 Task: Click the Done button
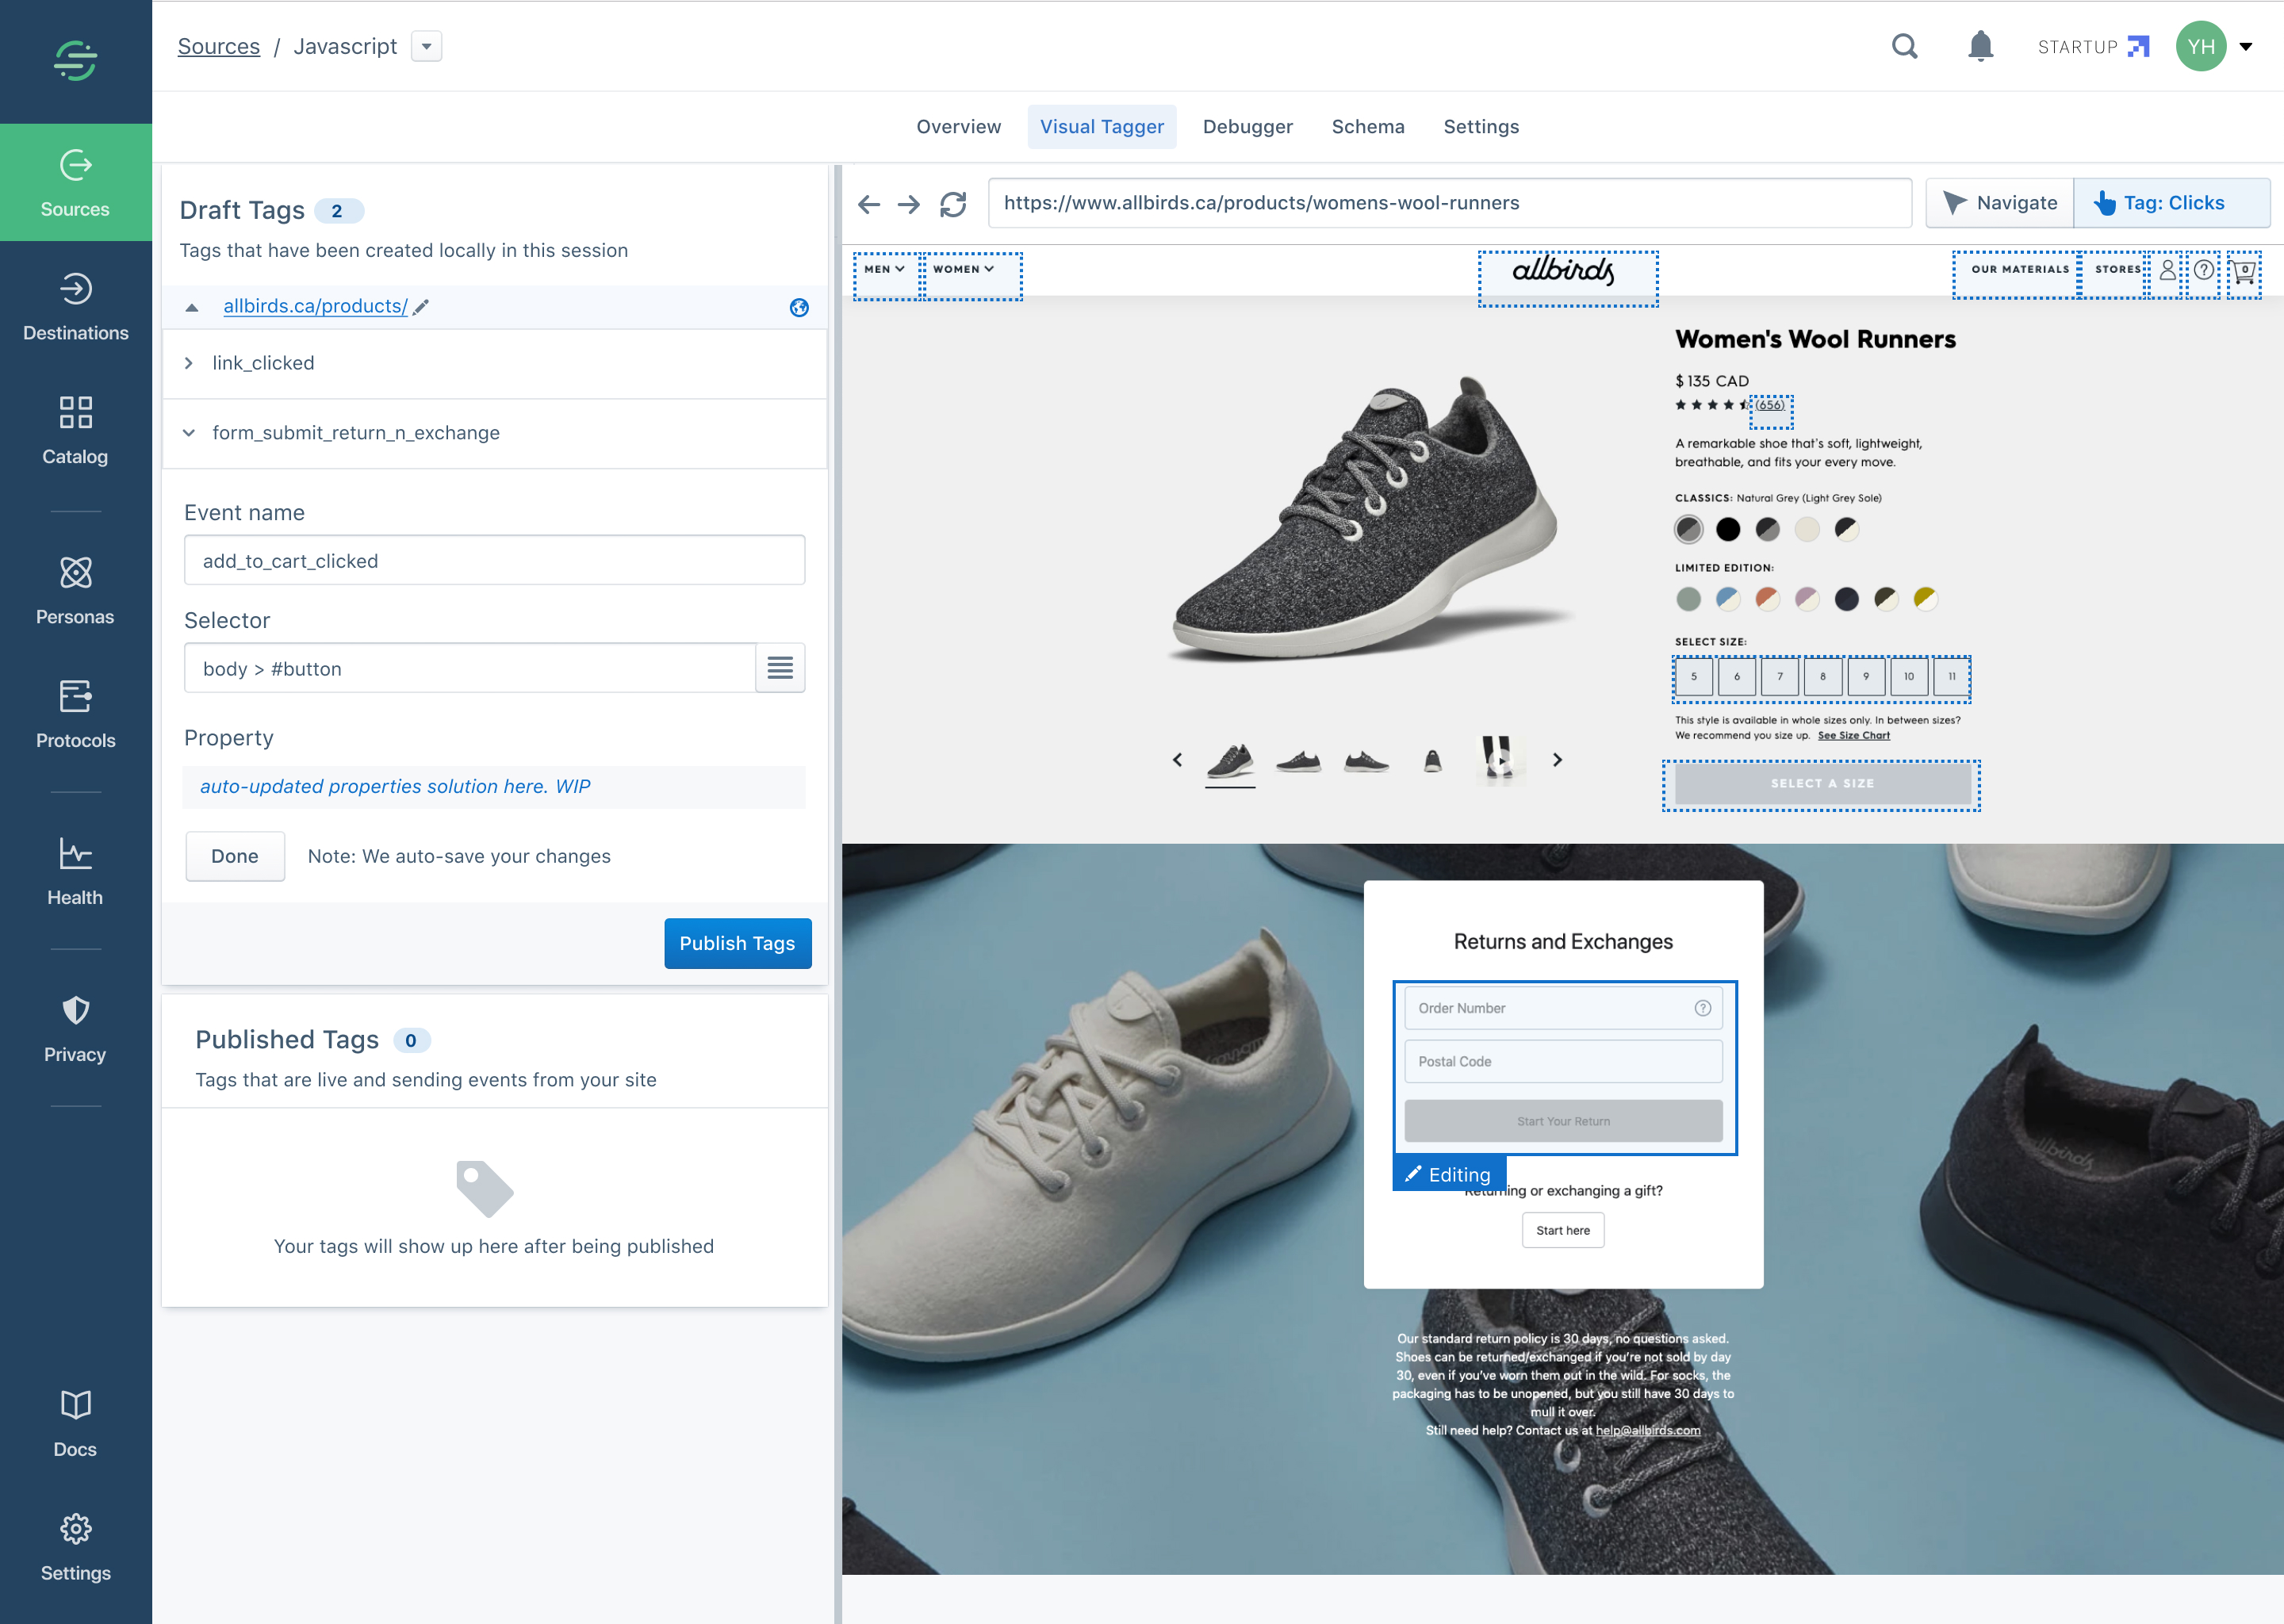(235, 856)
